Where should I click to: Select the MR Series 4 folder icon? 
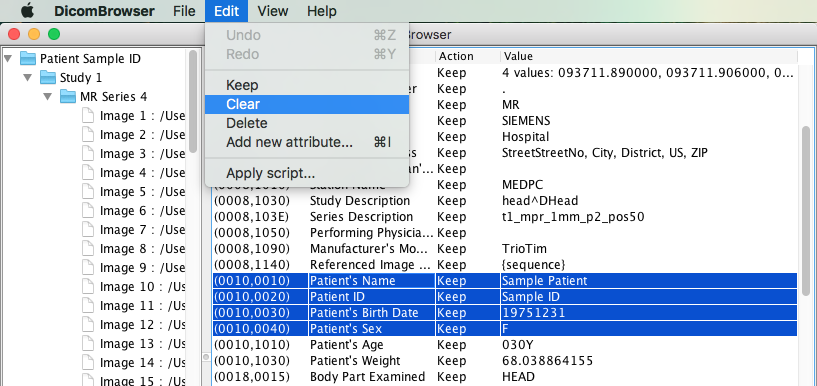pos(68,96)
